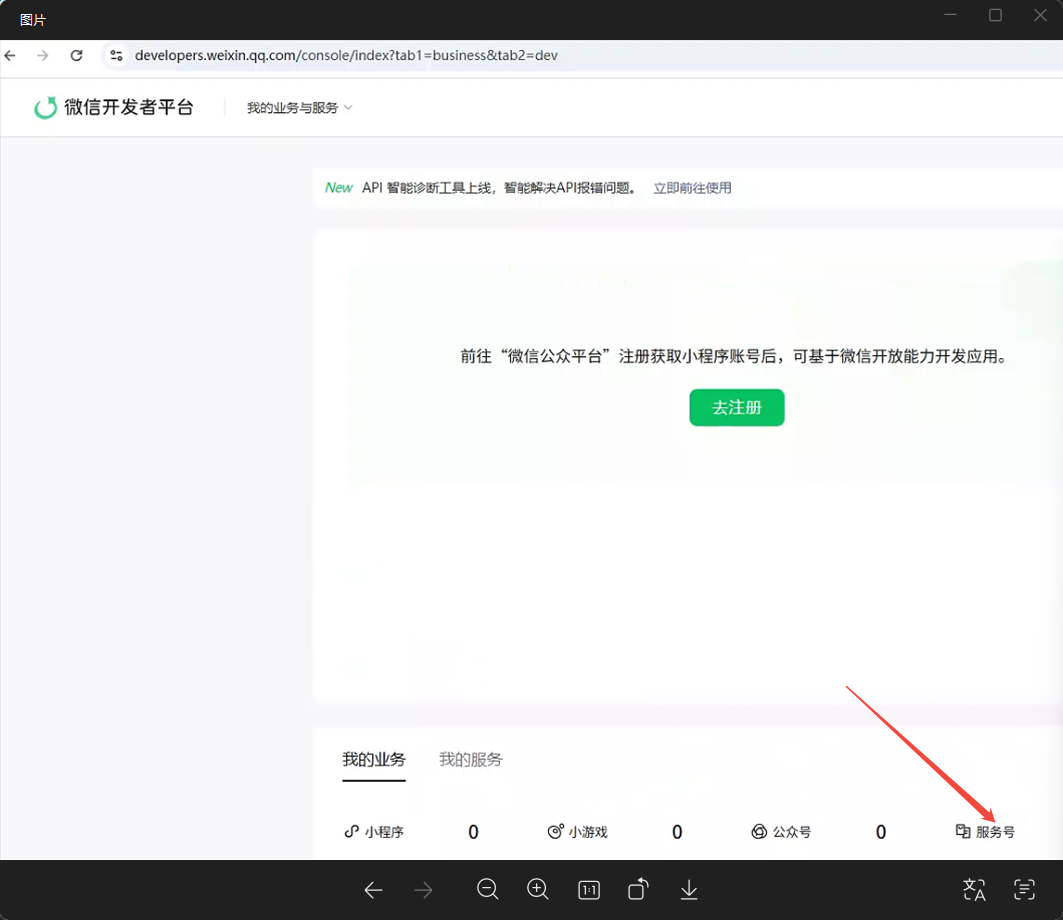
Task: Select 小游戏 business entry
Action: (x=578, y=832)
